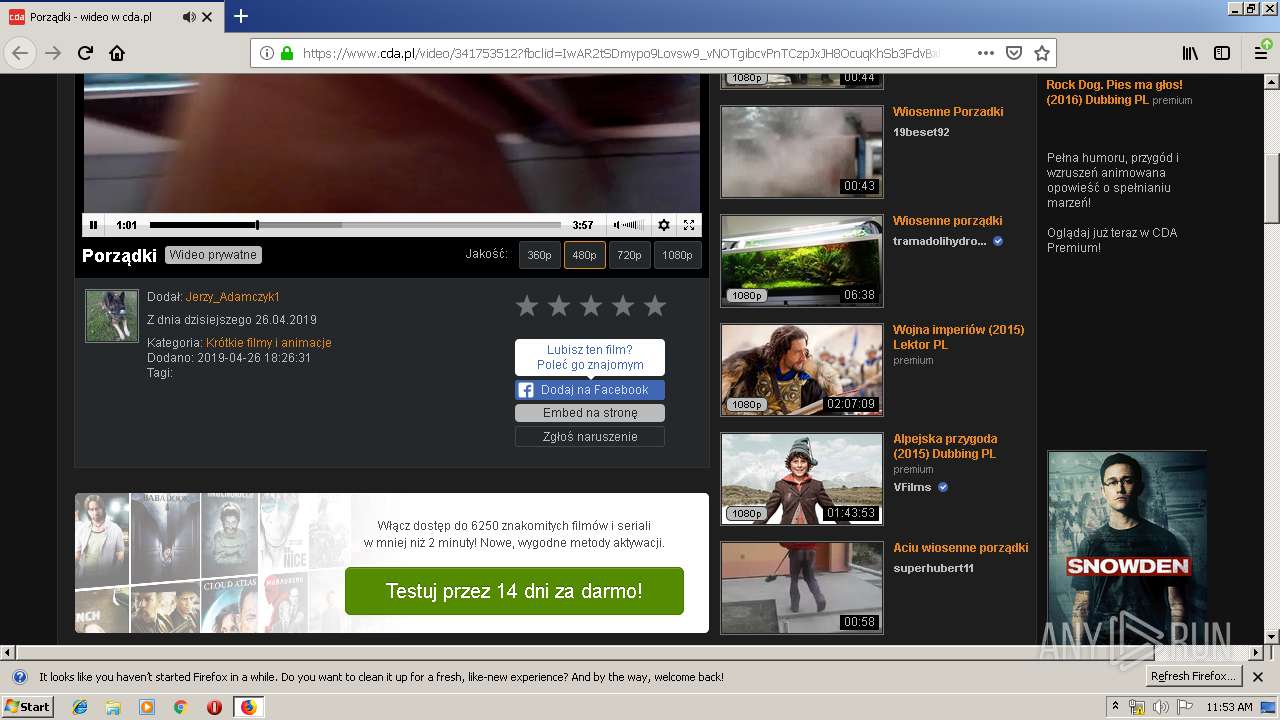
Task: Open Wojna imperiów (2015) Lektor PL
Action: [x=958, y=337]
